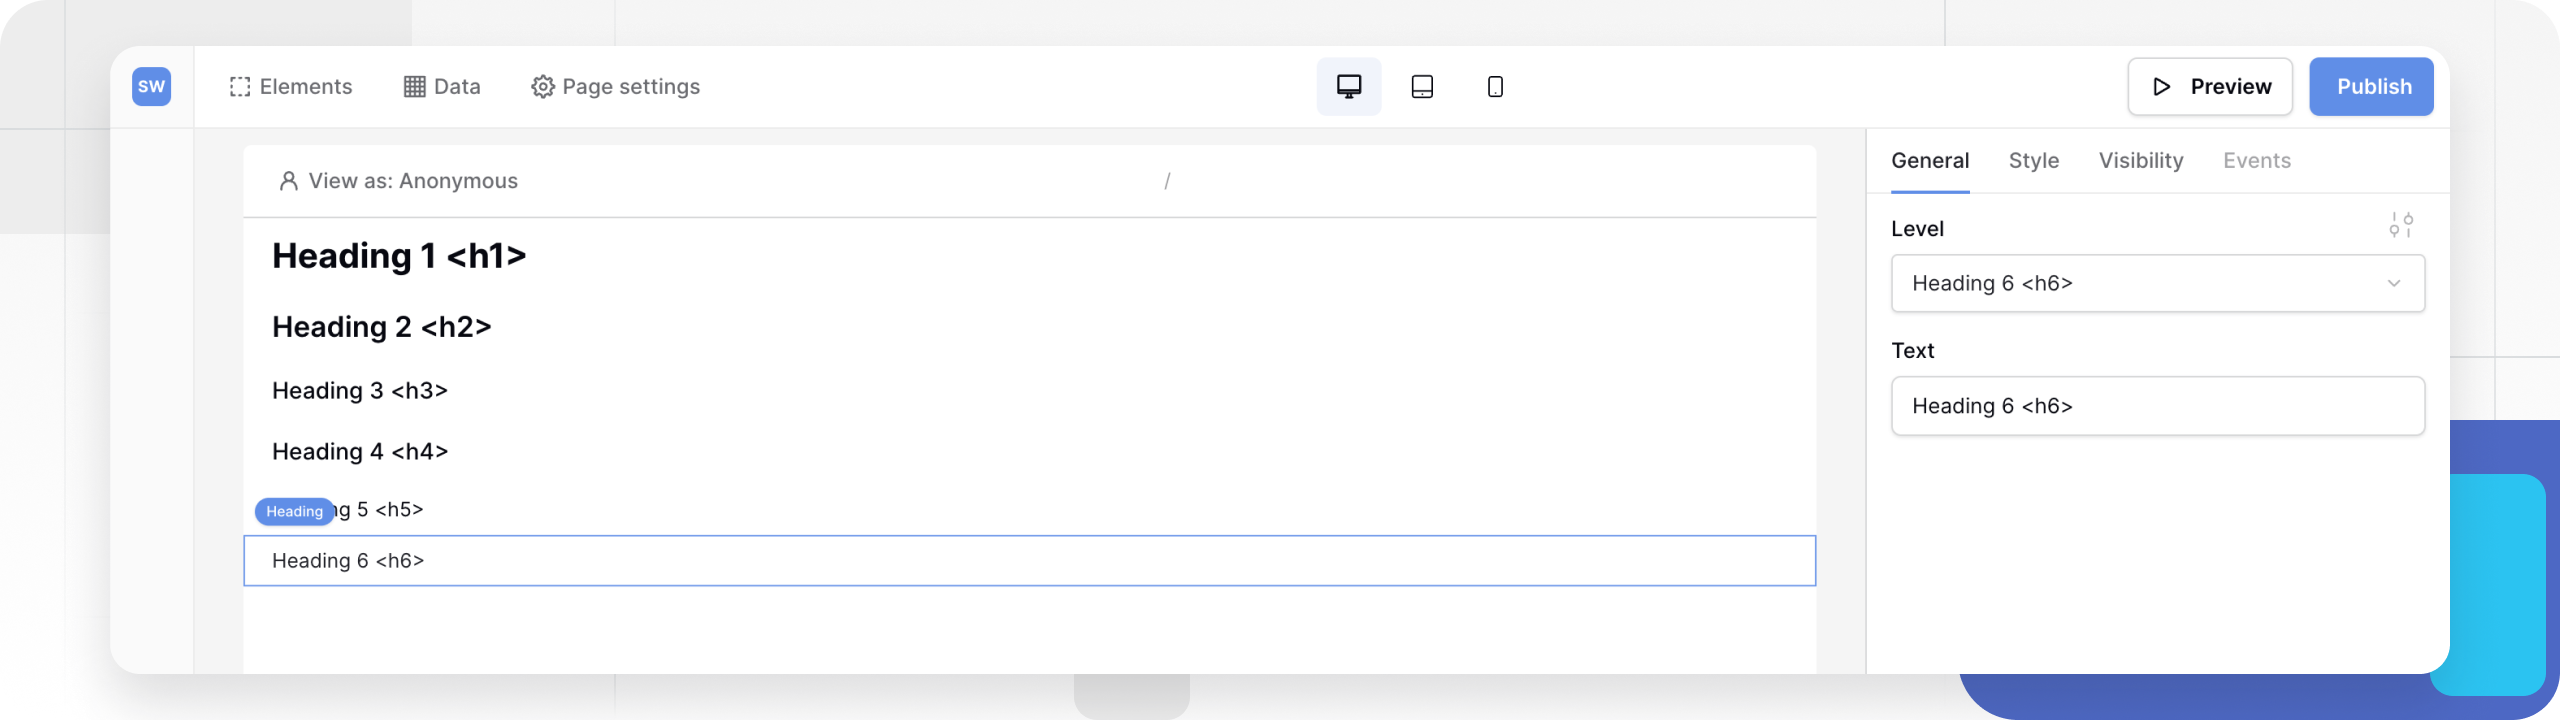Click the blue Heading element badge
The height and width of the screenshot is (720, 2560).
click(x=294, y=512)
